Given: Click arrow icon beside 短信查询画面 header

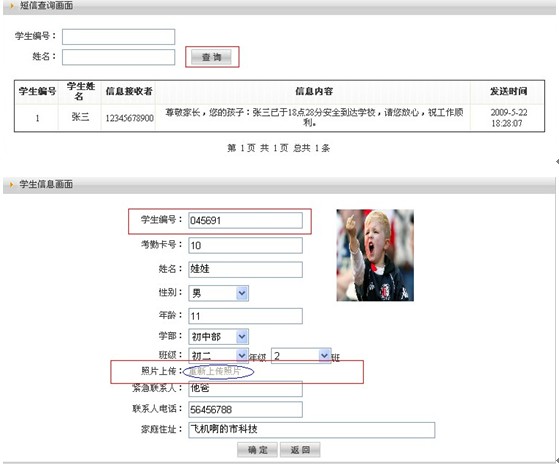Looking at the screenshot, I should pos(11,6).
